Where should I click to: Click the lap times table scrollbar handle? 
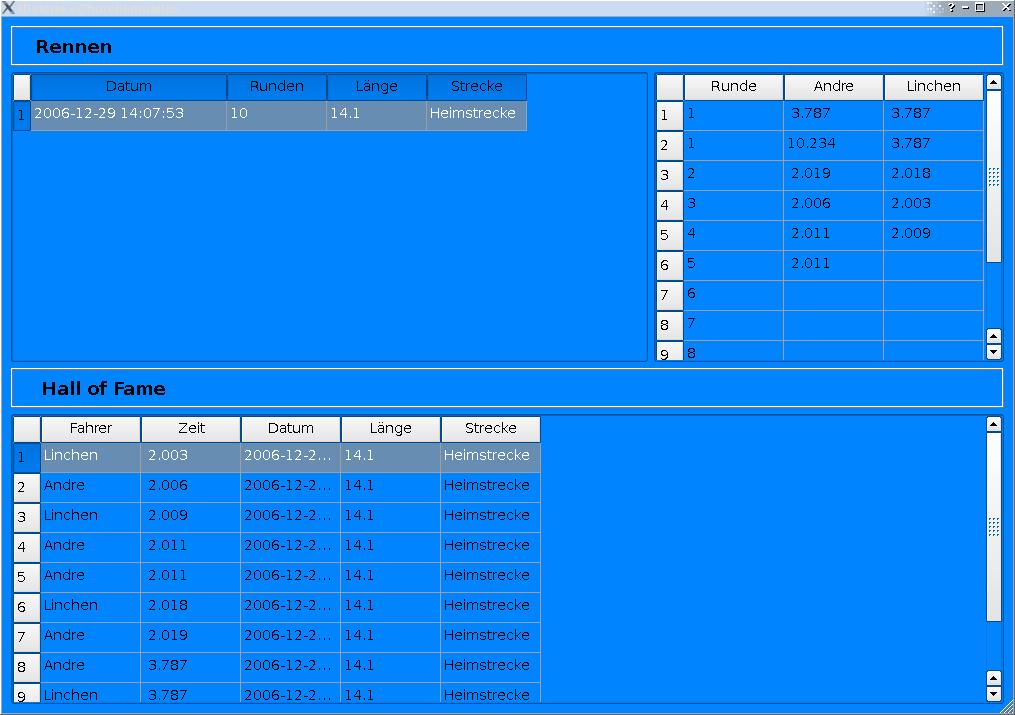point(993,177)
